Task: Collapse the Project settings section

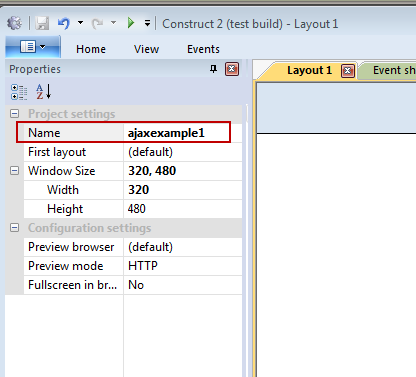Action: 14,114
